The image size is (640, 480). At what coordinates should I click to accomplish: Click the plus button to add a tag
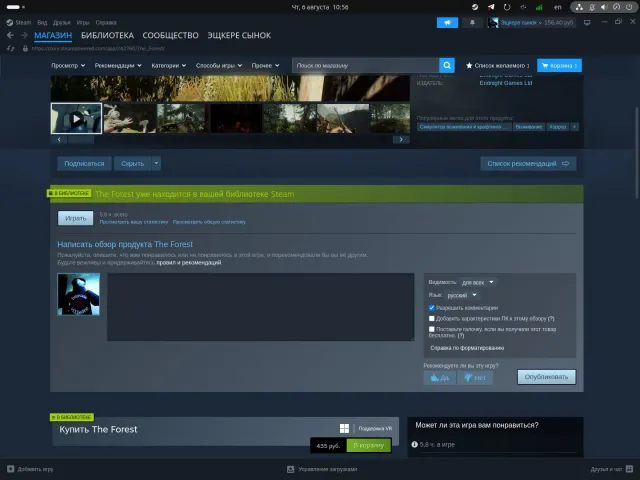coord(574,127)
